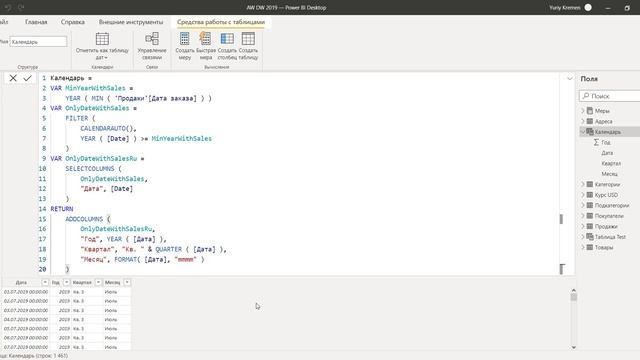Click the search magnifier icon in Поля
Viewport: 640px width, 360px height.
click(x=586, y=96)
